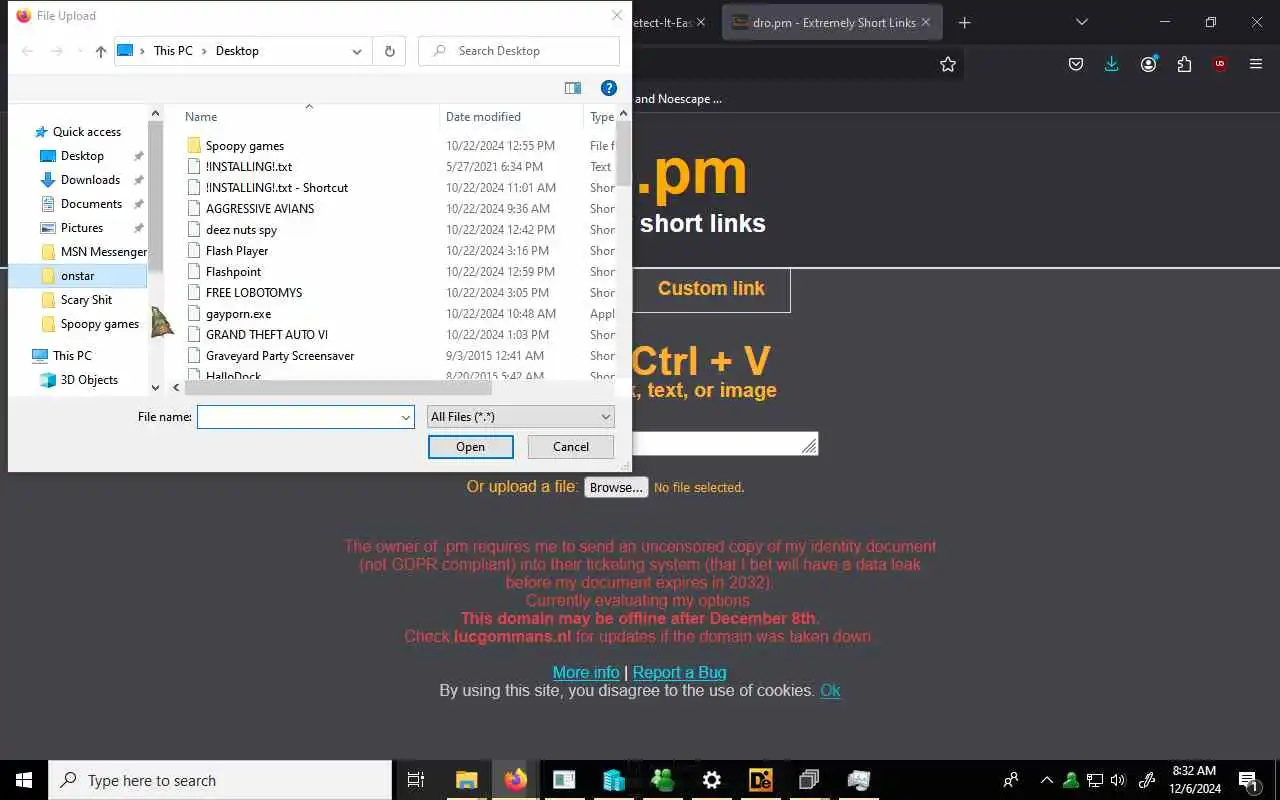Open the Firefox hamburger menu
The height and width of the screenshot is (800, 1280).
[x=1256, y=64]
